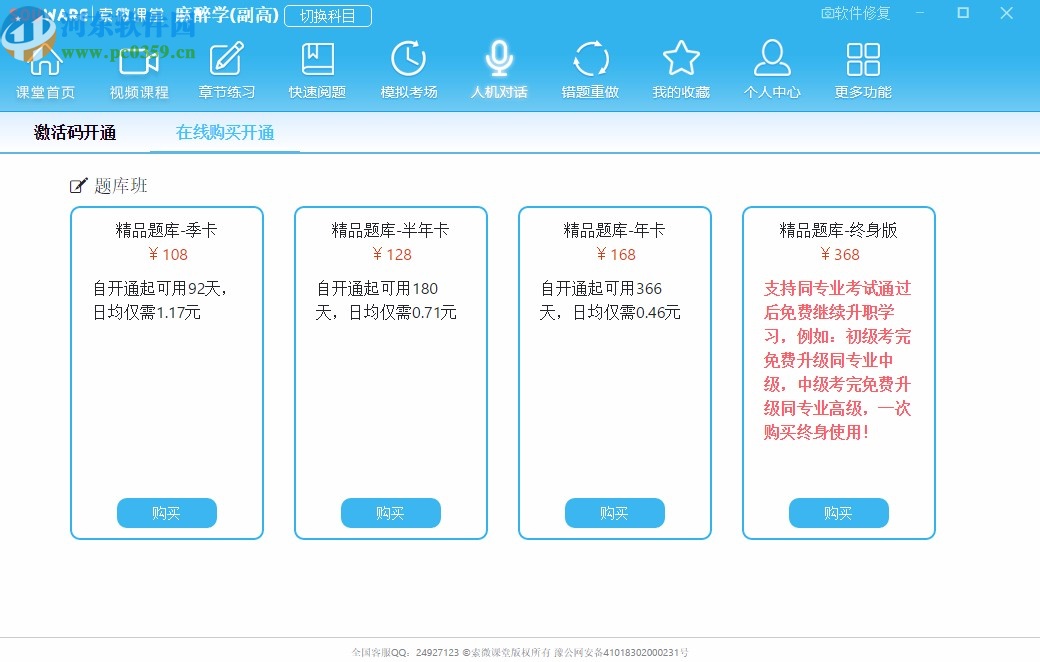Click the 购买 button under the 半年卡

(391, 513)
